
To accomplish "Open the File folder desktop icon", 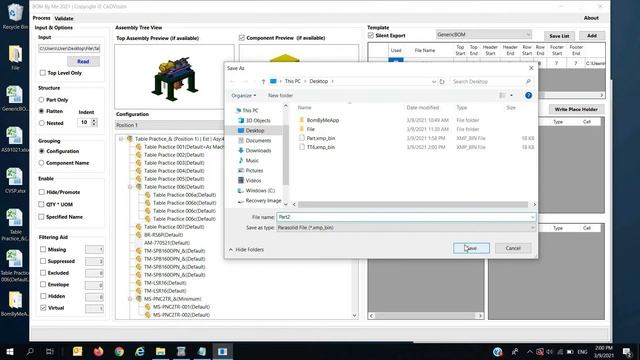I will coord(15,58).
